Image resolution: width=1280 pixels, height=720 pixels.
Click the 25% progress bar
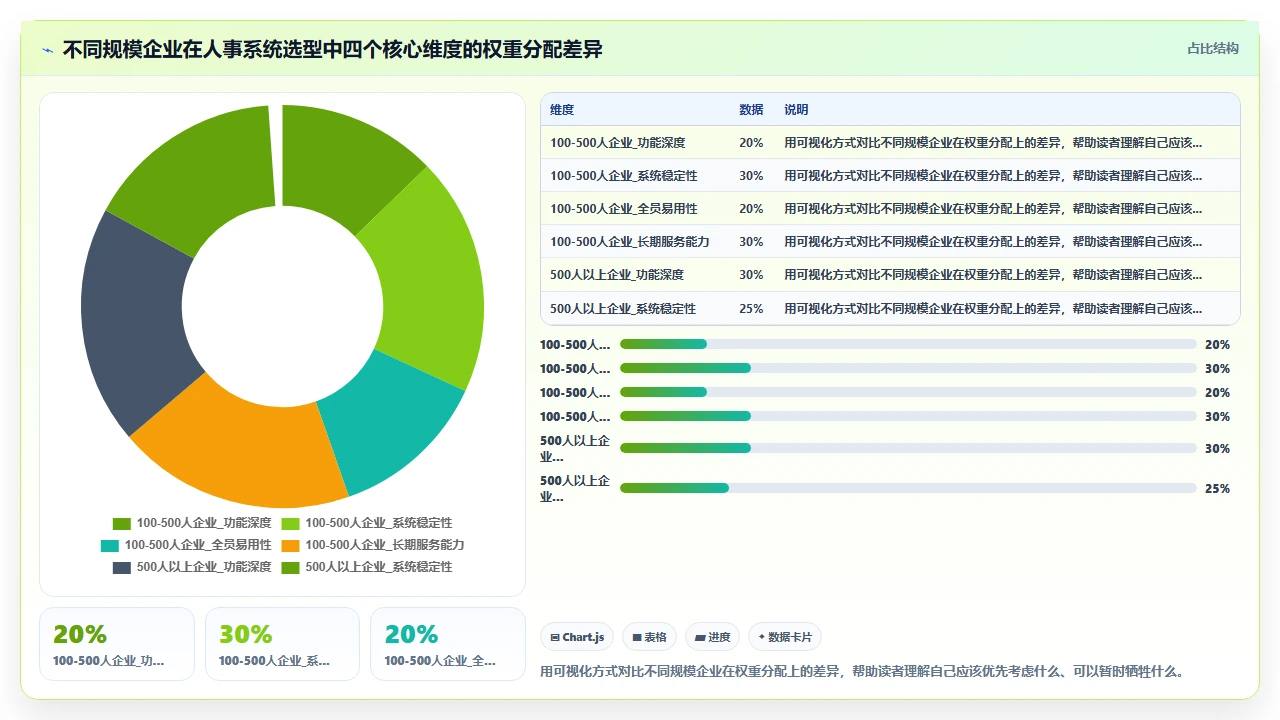pyautogui.click(x=908, y=488)
